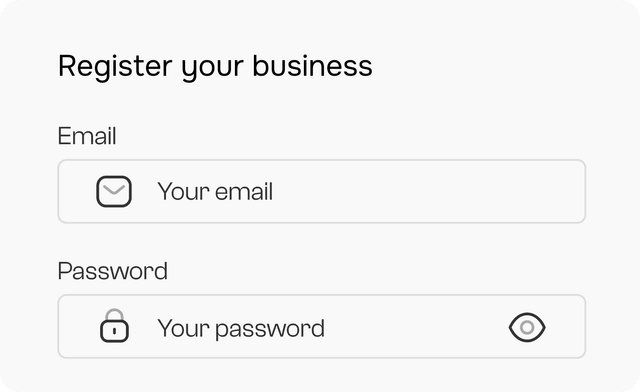This screenshot has width=640, height=392.
Task: Show the password using the eye button
Action: 527,327
